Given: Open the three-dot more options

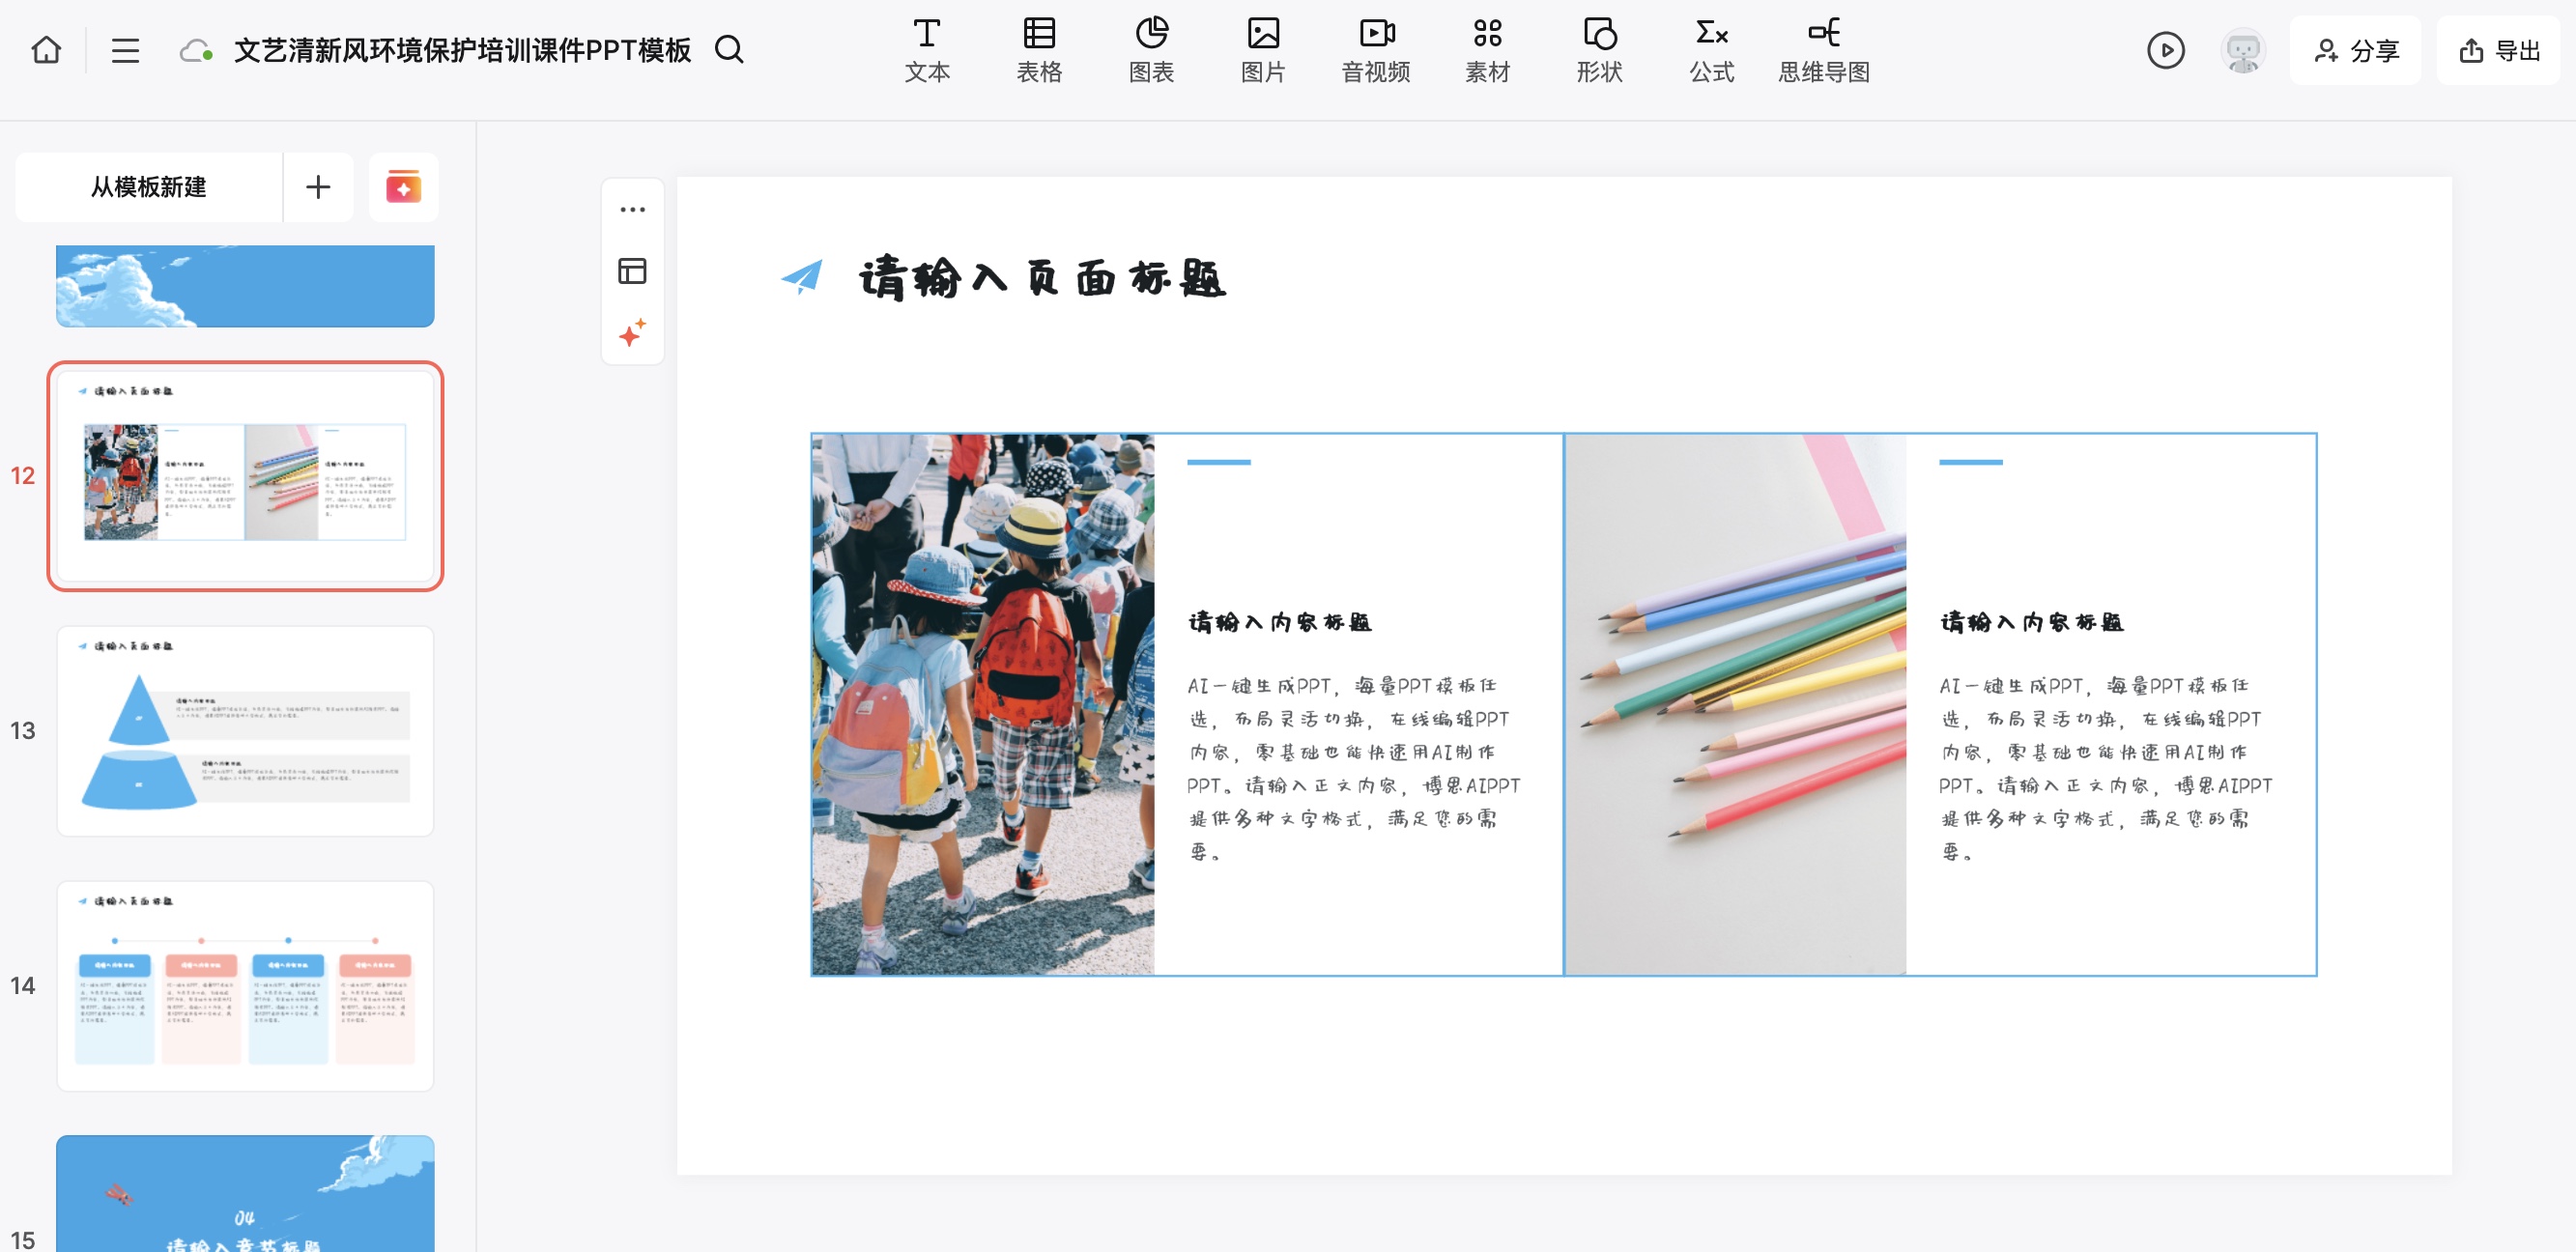Looking at the screenshot, I should pyautogui.click(x=632, y=210).
